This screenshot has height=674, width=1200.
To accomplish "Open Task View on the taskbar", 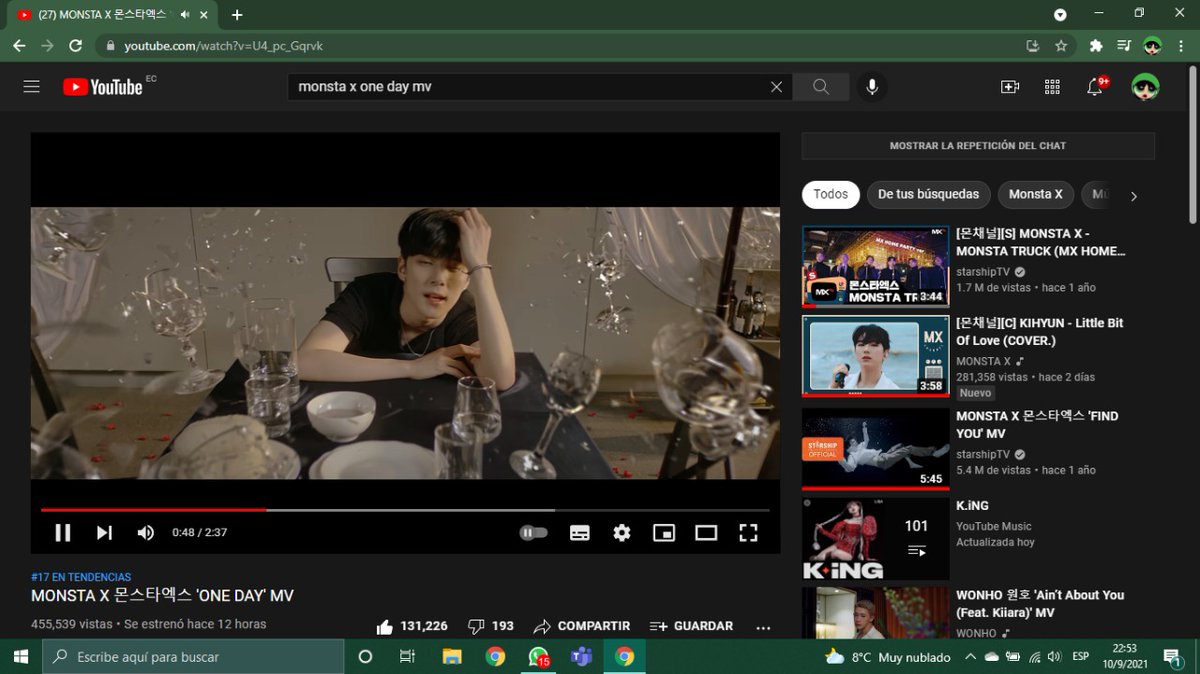I will click(x=407, y=657).
